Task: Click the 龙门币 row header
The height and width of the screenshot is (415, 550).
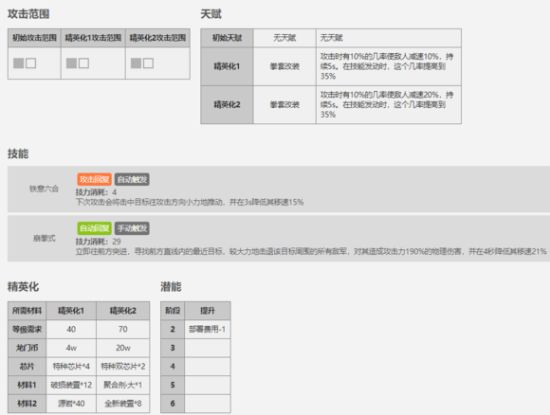Action: point(27,348)
